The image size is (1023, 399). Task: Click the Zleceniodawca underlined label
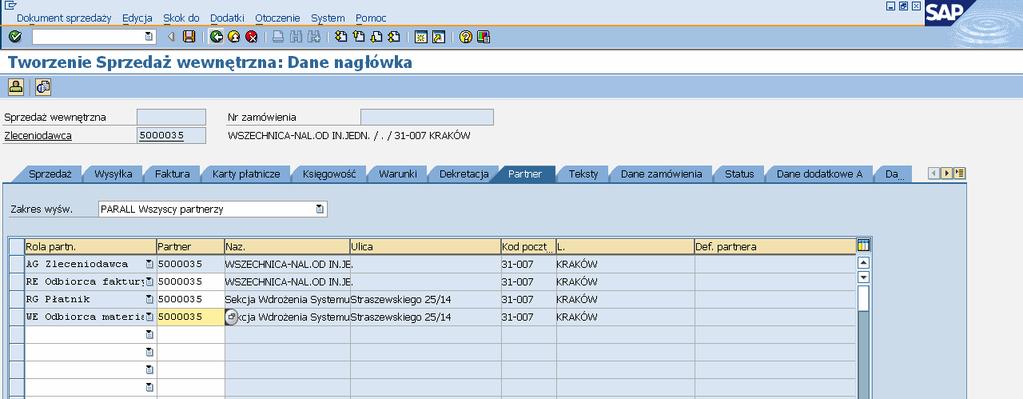38,136
